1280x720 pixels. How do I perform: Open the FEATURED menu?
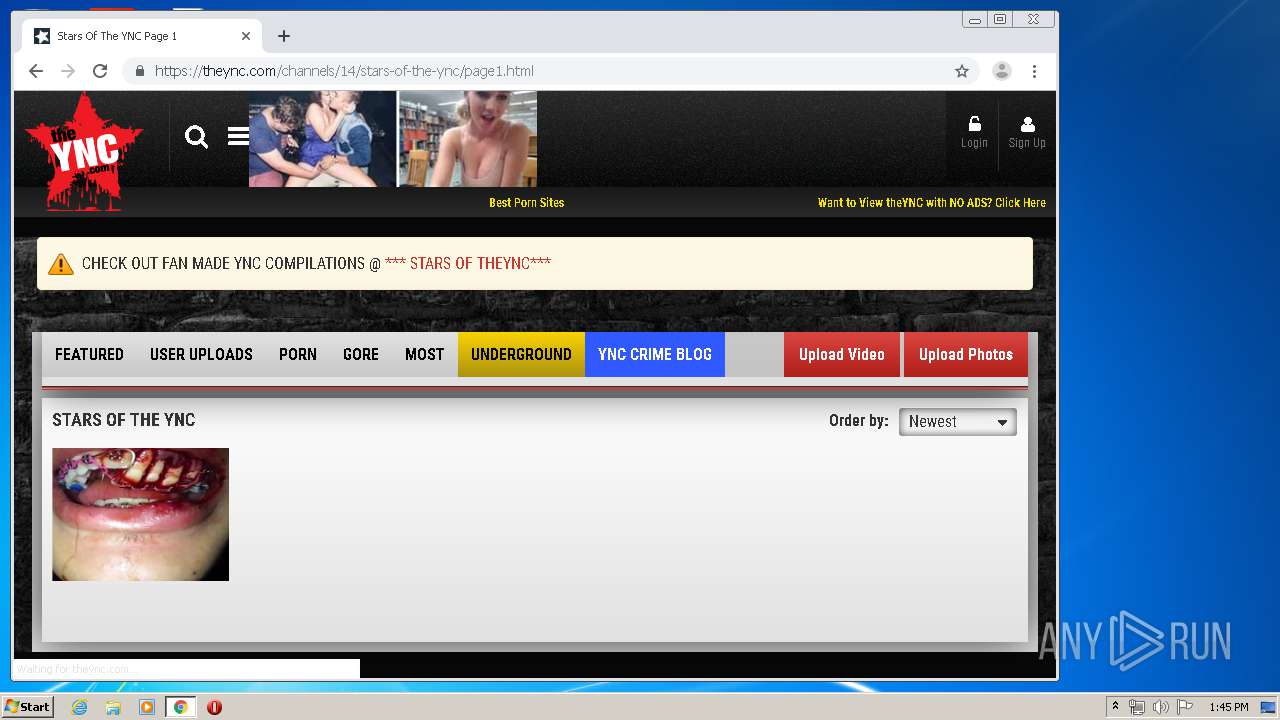(x=89, y=355)
